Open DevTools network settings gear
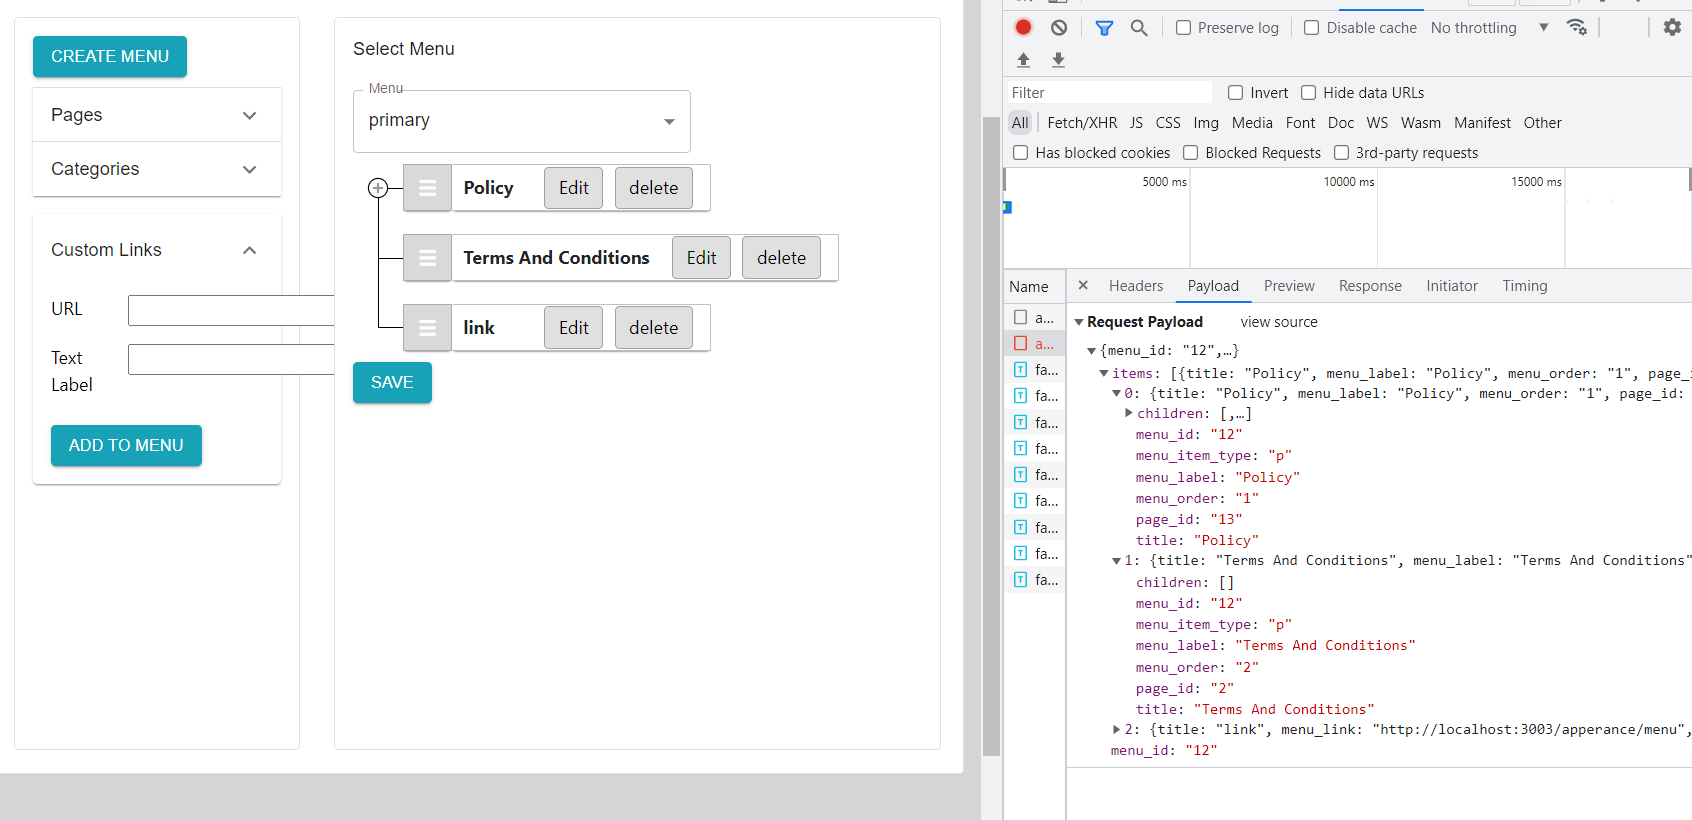1692x820 pixels. tap(1672, 27)
